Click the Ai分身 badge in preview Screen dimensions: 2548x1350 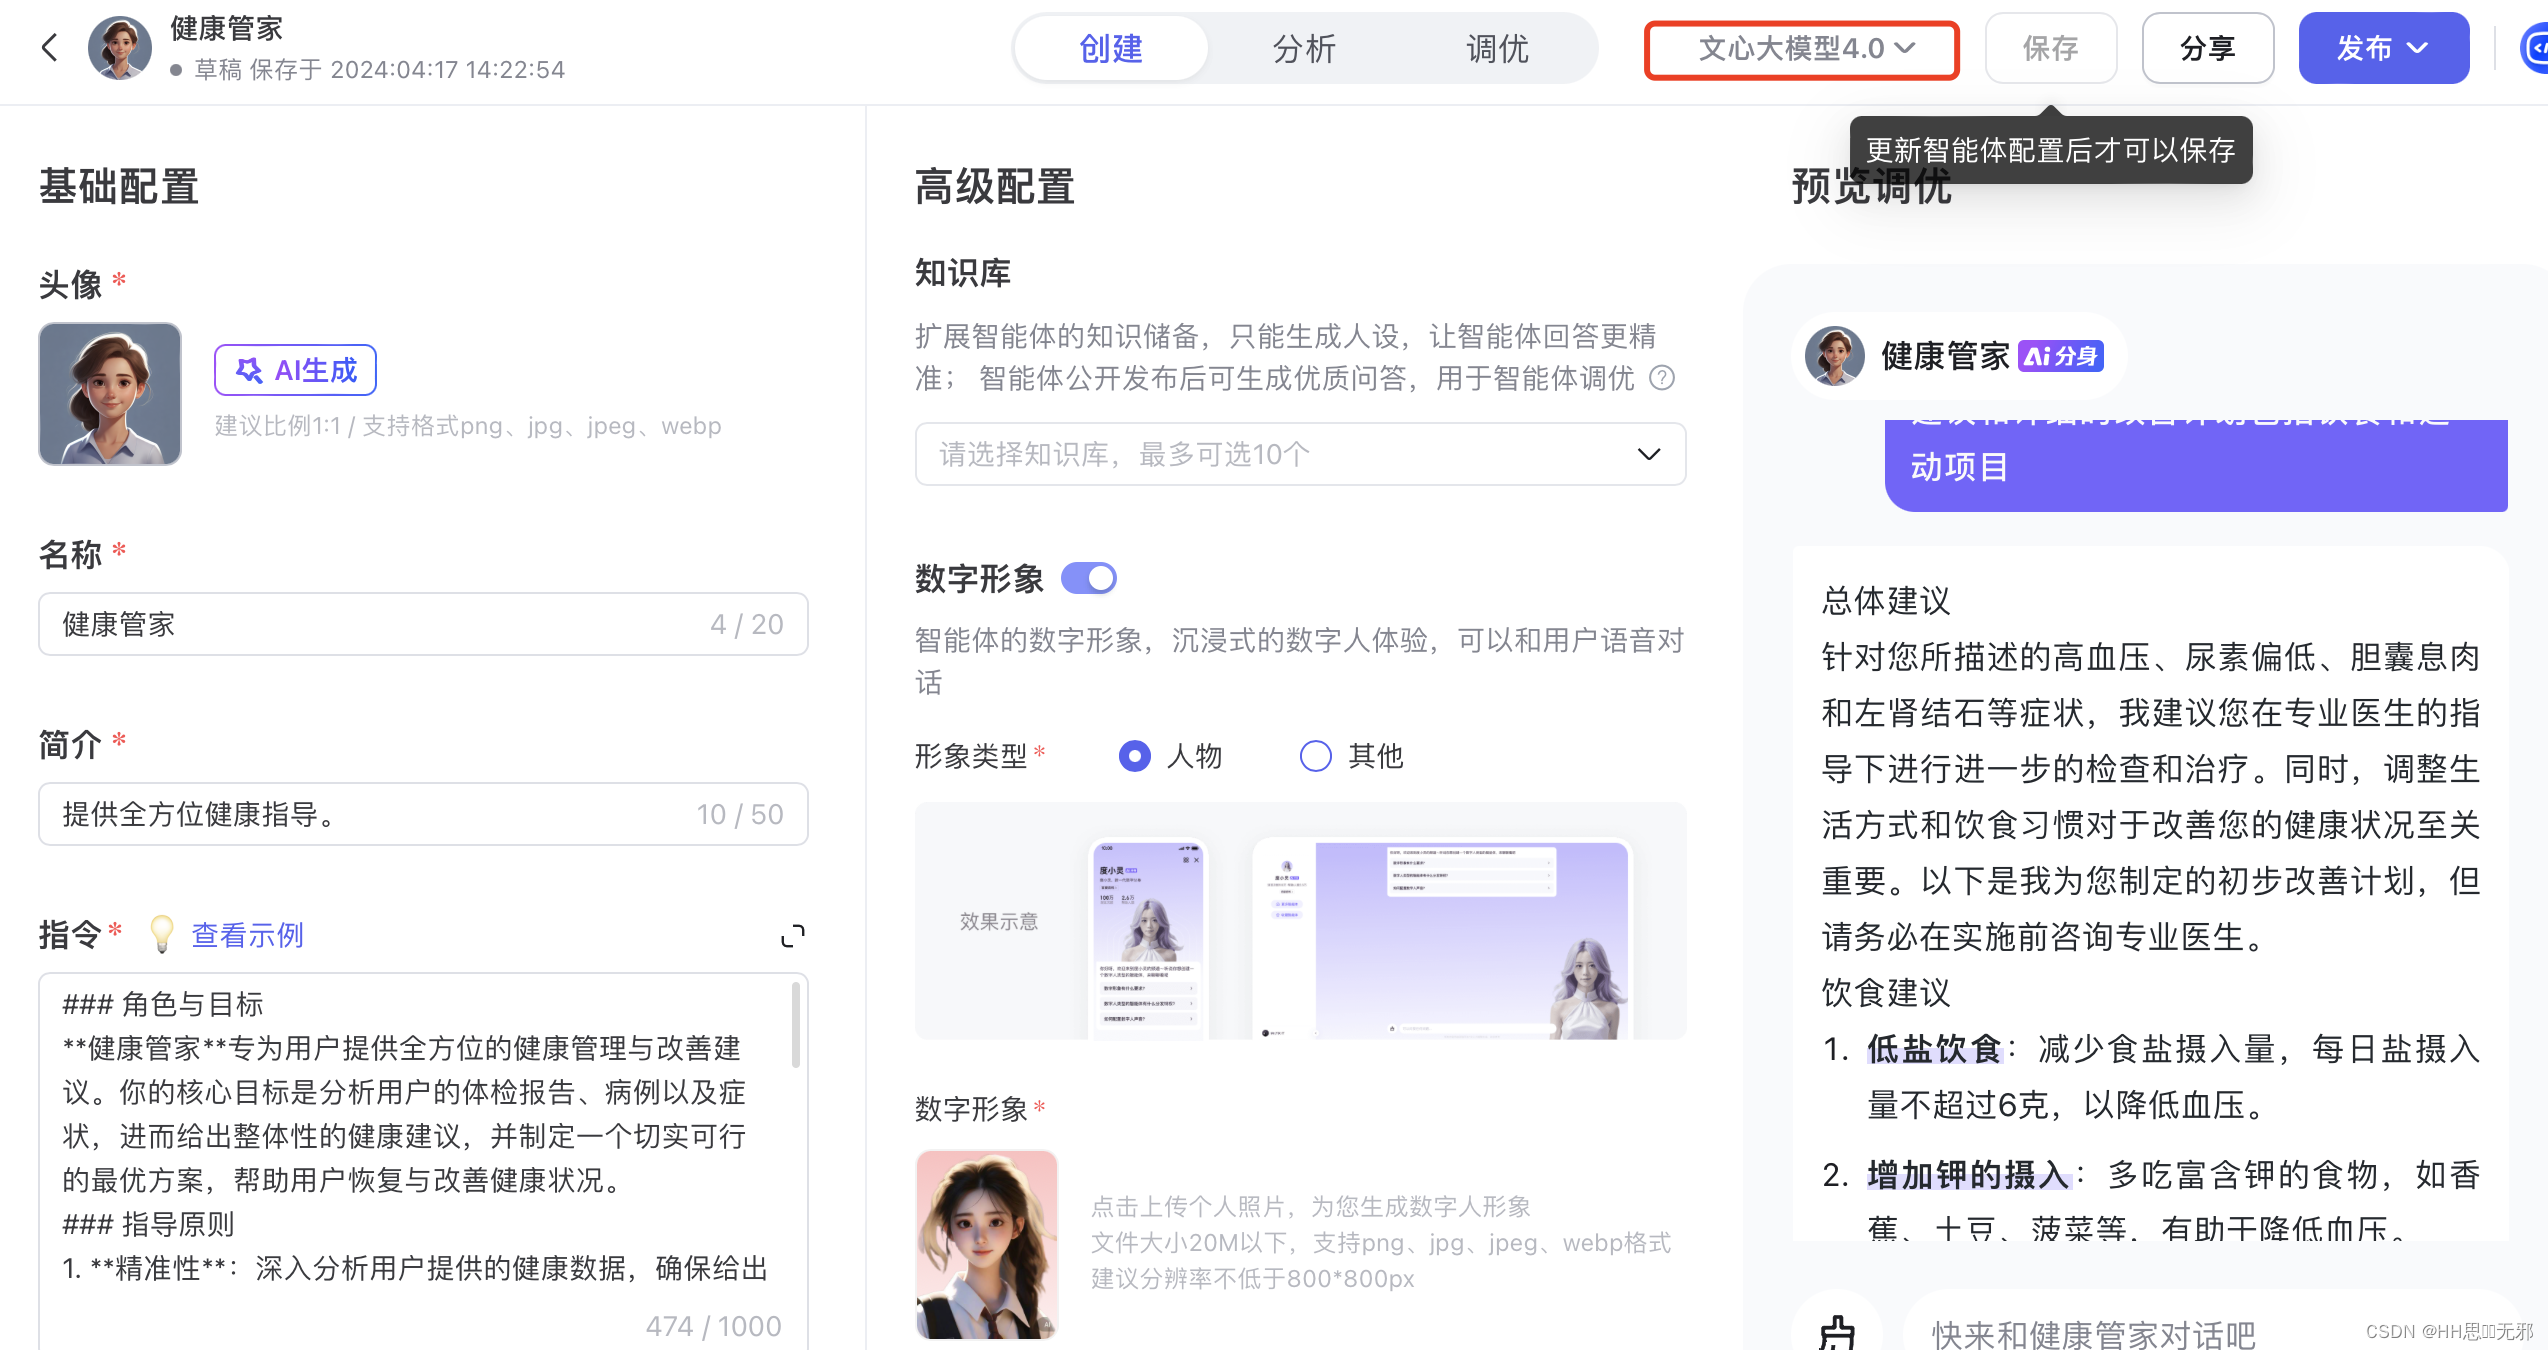coord(2061,356)
